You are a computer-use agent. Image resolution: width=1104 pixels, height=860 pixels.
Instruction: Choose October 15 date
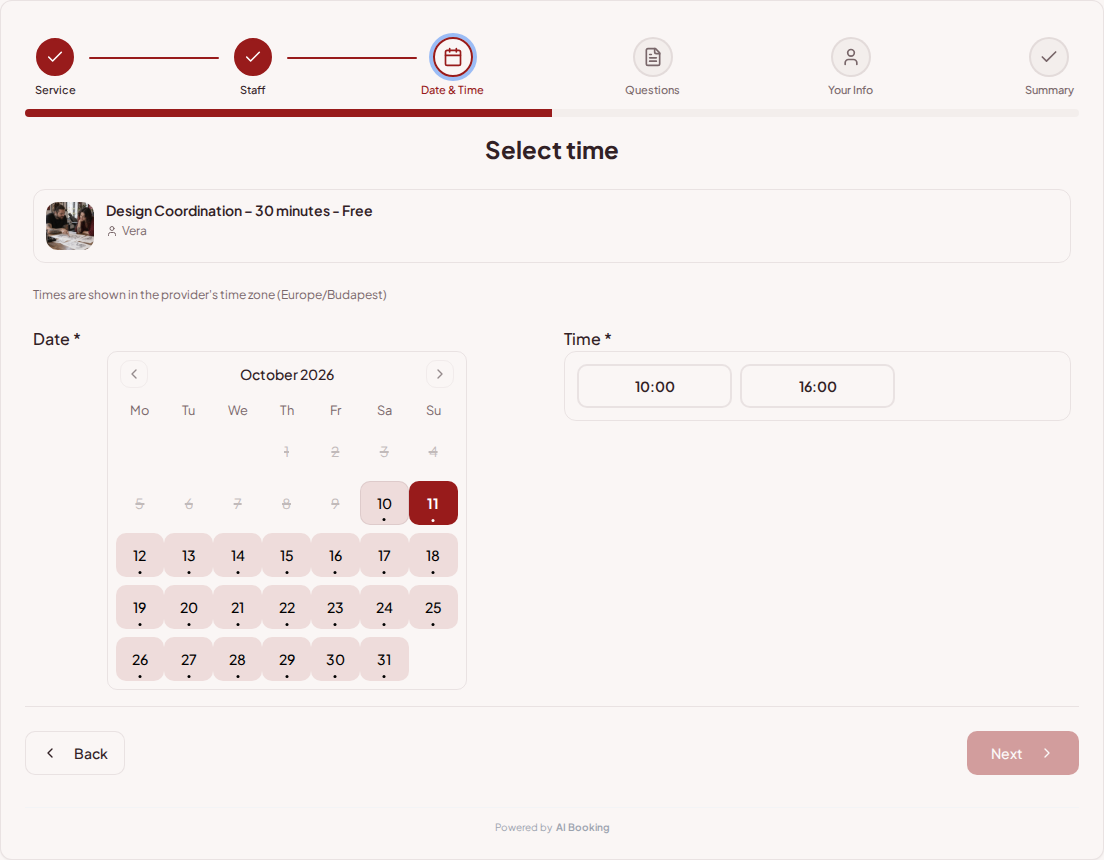pyautogui.click(x=287, y=555)
